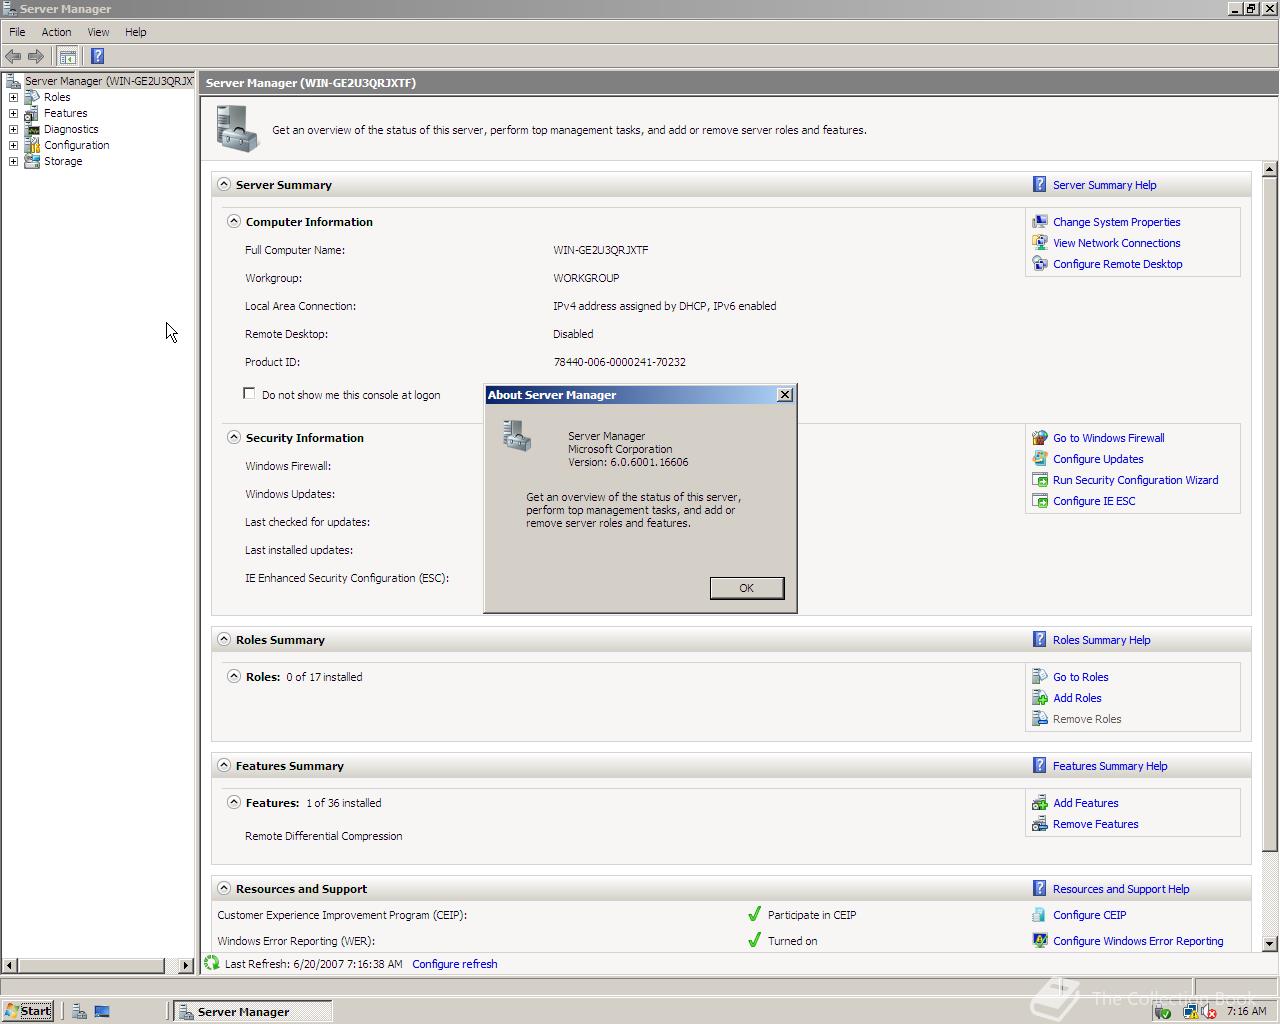Open the Action menu

(56, 32)
